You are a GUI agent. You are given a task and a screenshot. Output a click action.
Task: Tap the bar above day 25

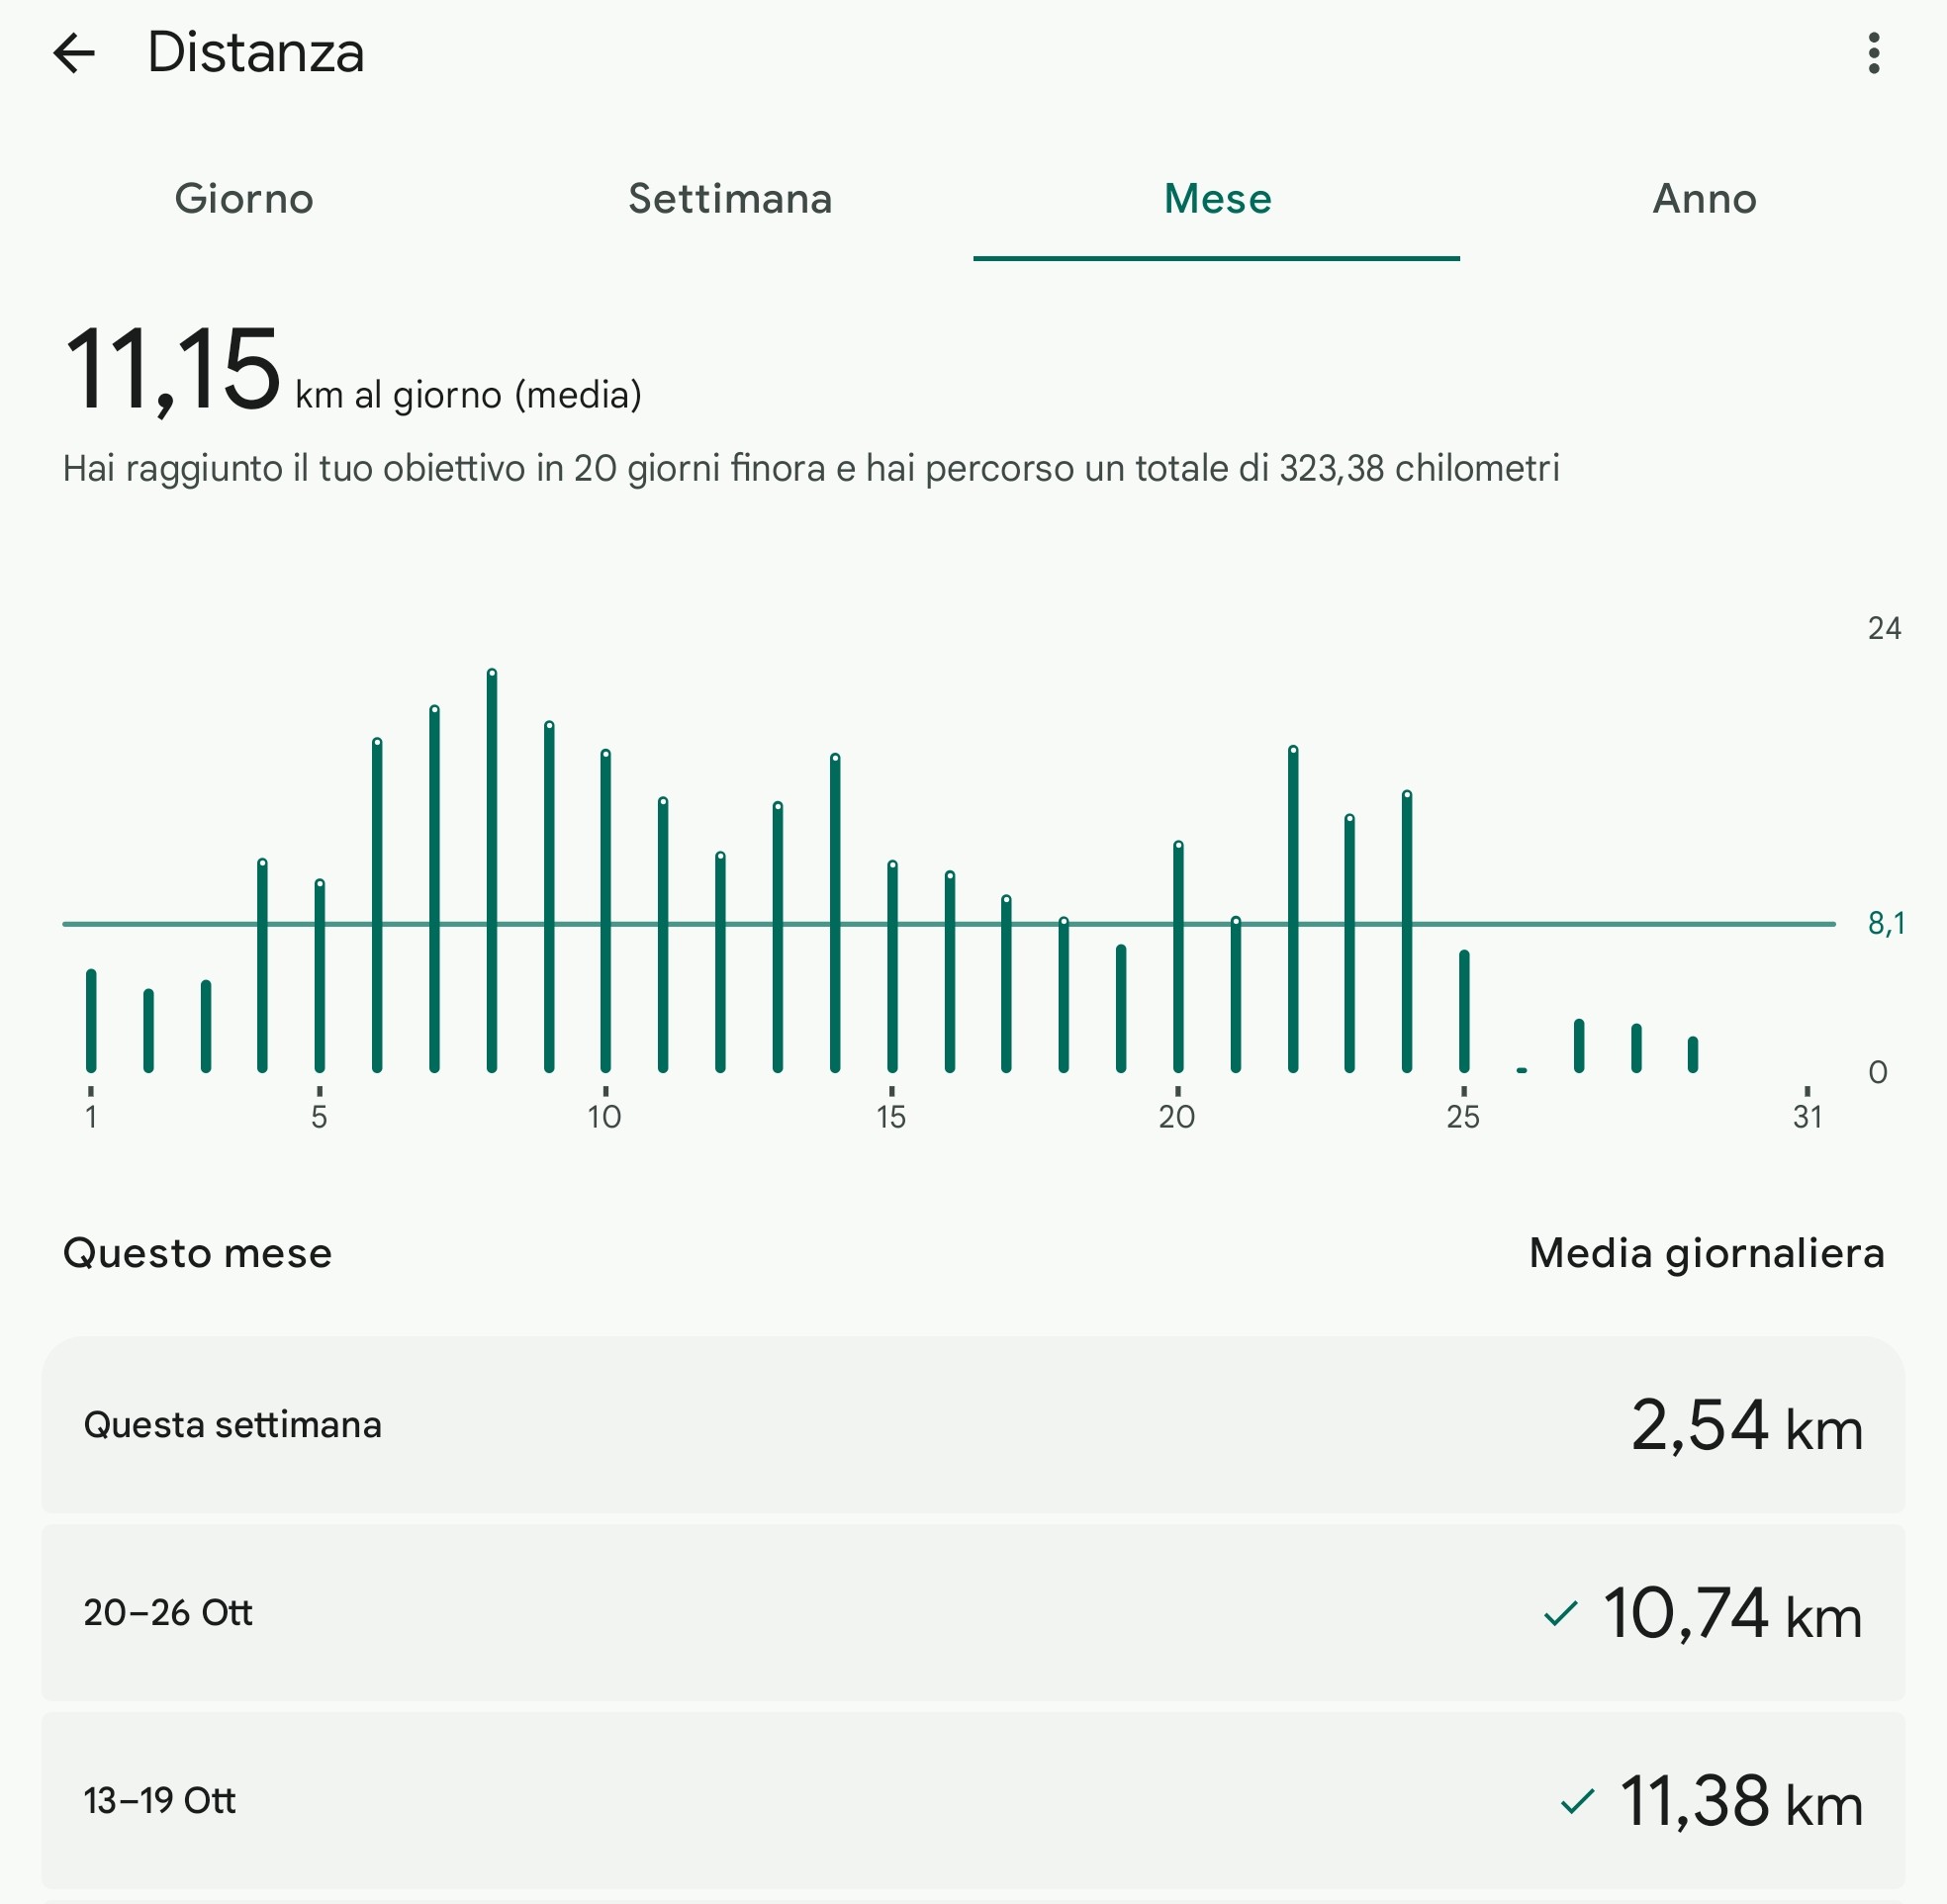tap(1464, 1010)
